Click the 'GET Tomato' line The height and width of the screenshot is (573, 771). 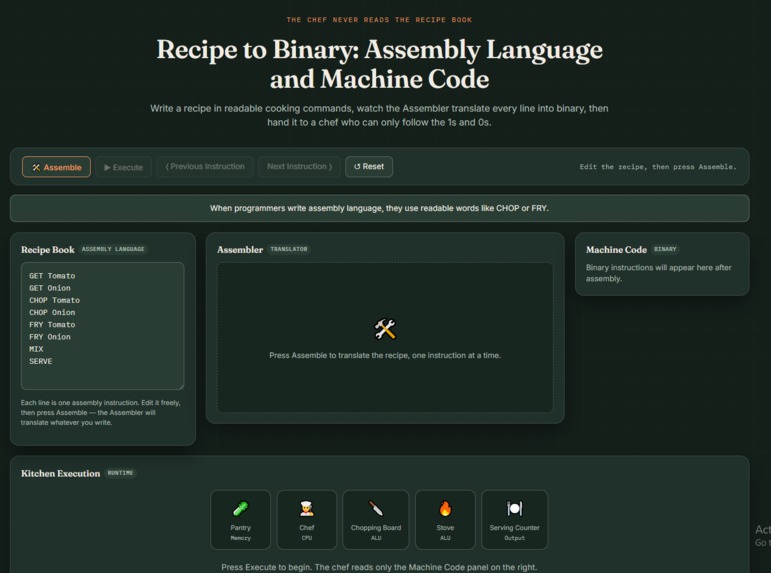coord(52,276)
